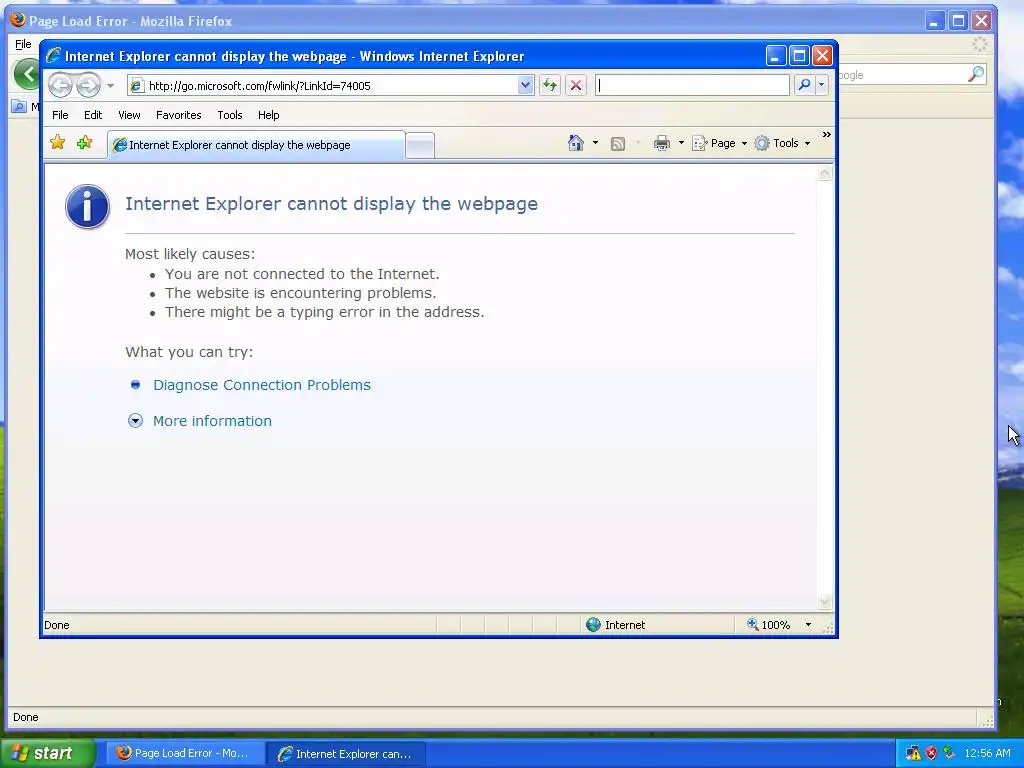Click the Firefox search magnifier icon
This screenshot has width=1024, height=768.
tap(976, 74)
